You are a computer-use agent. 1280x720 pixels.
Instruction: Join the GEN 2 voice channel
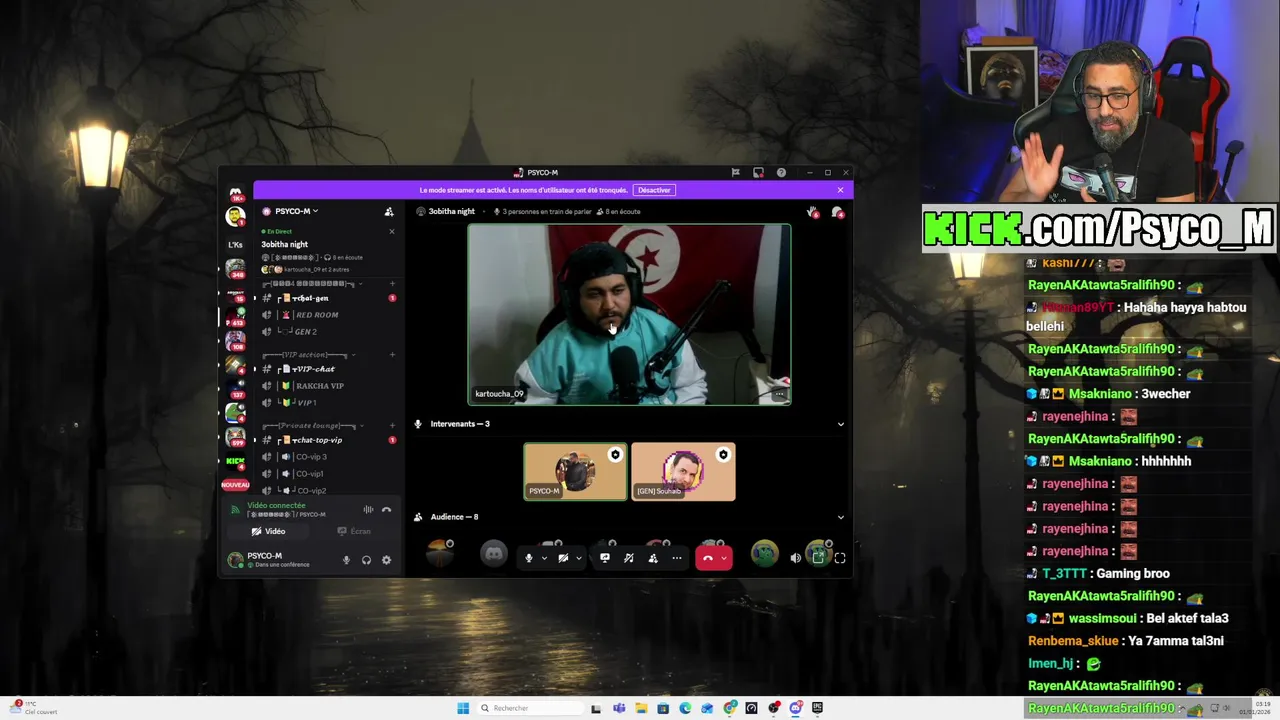click(x=330, y=332)
